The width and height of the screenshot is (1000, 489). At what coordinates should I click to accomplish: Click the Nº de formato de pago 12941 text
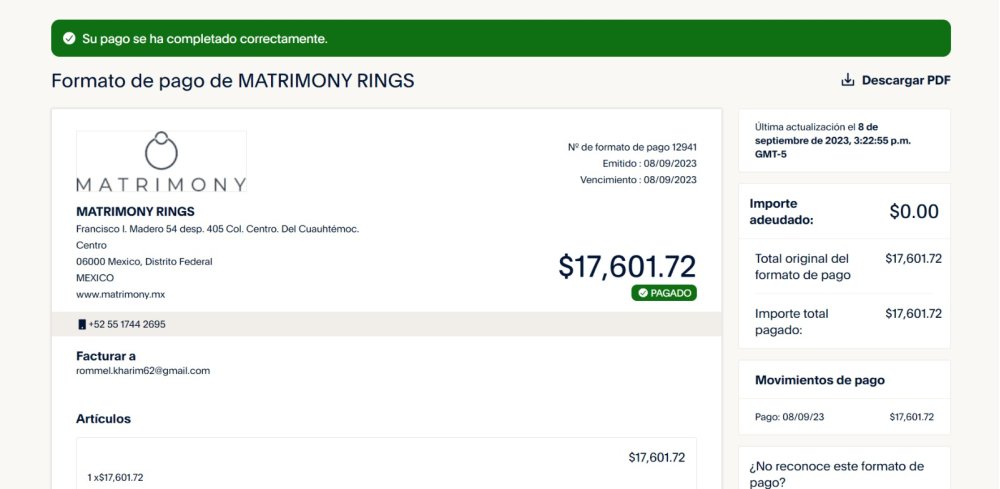pos(632,147)
